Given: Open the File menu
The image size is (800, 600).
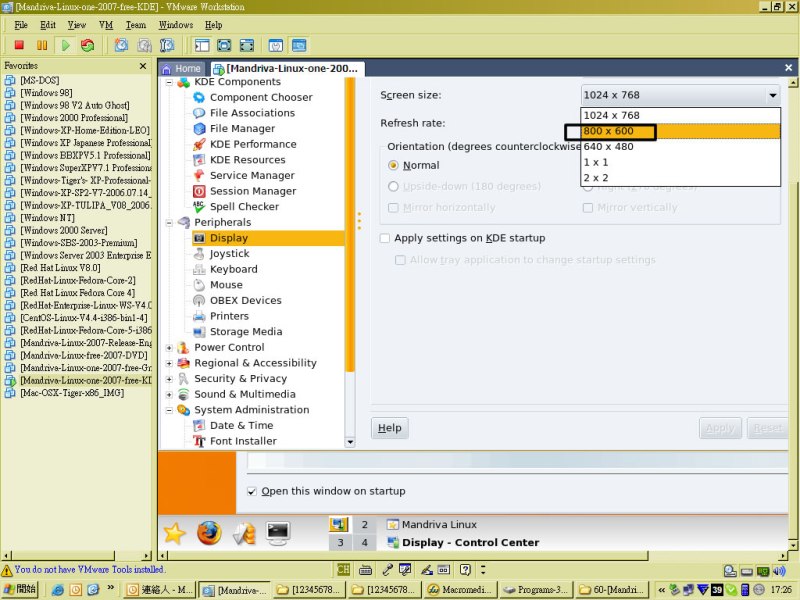Looking at the screenshot, I should coord(21,25).
